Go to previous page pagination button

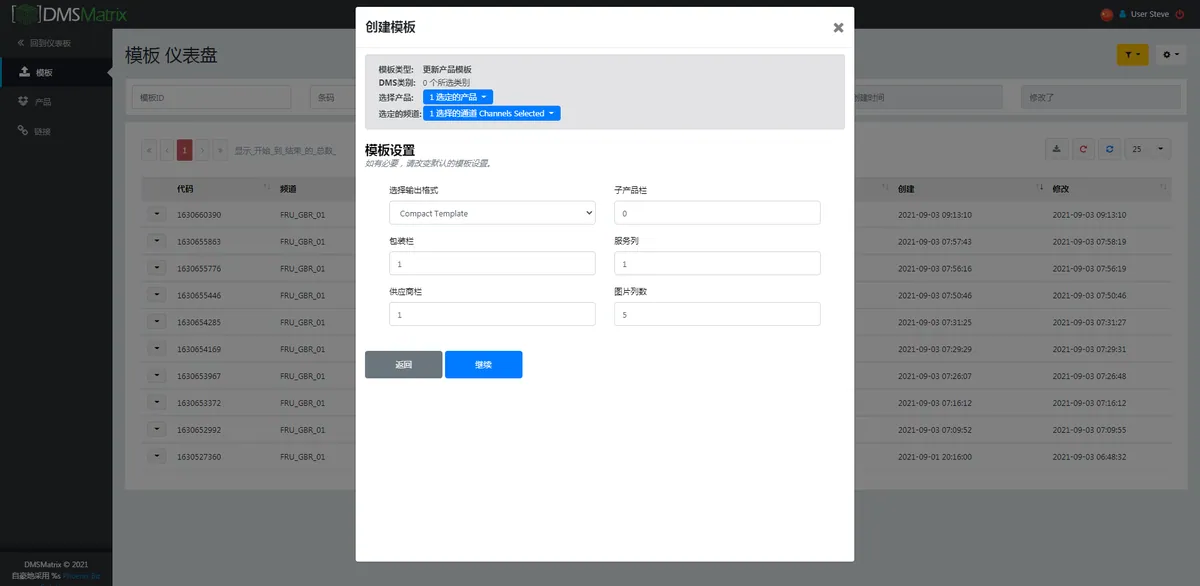click(x=167, y=150)
